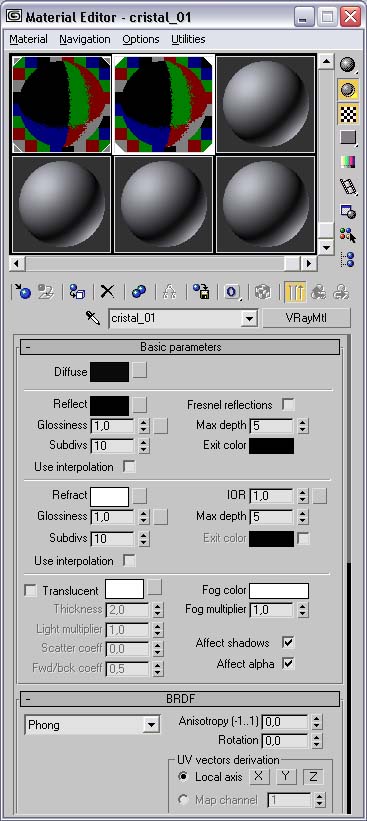Click the Reflect color swatch
The width and height of the screenshot is (367, 821).
[x=109, y=406]
